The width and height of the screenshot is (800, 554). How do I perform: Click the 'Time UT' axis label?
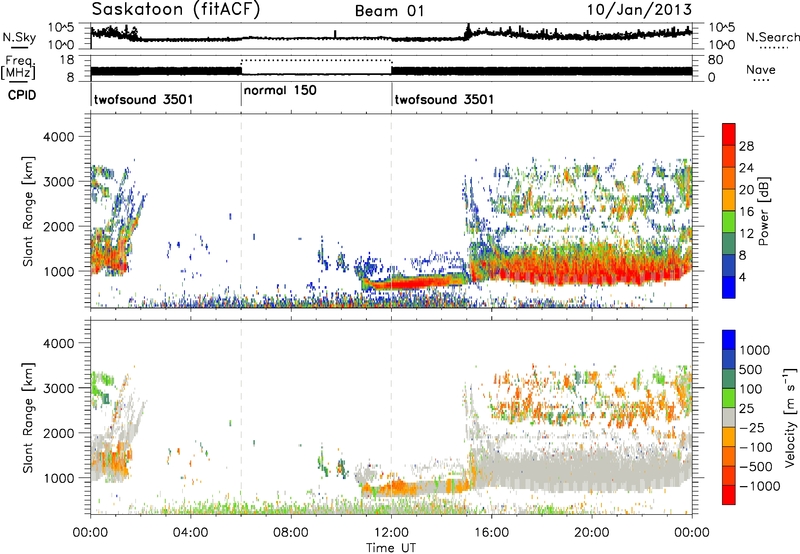point(391,548)
